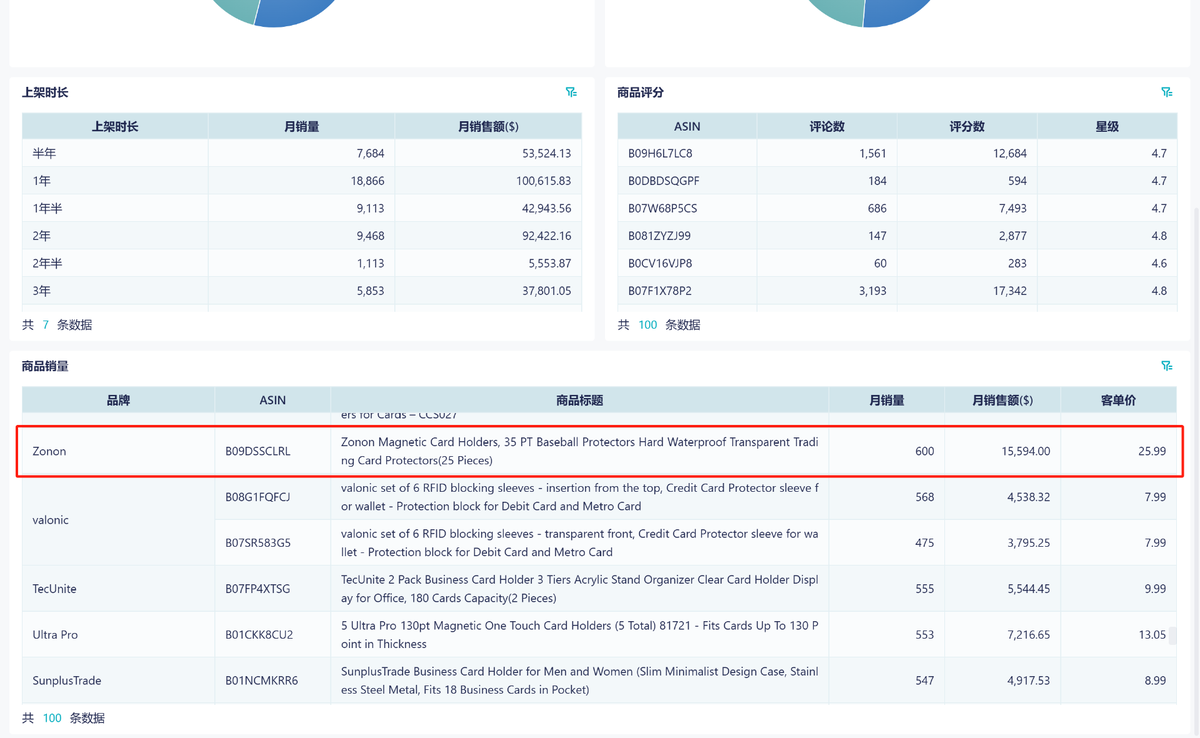Click ASIN B09H6L7LC8 in ratings table
Viewport: 1200px width, 738px height.
[660, 154]
